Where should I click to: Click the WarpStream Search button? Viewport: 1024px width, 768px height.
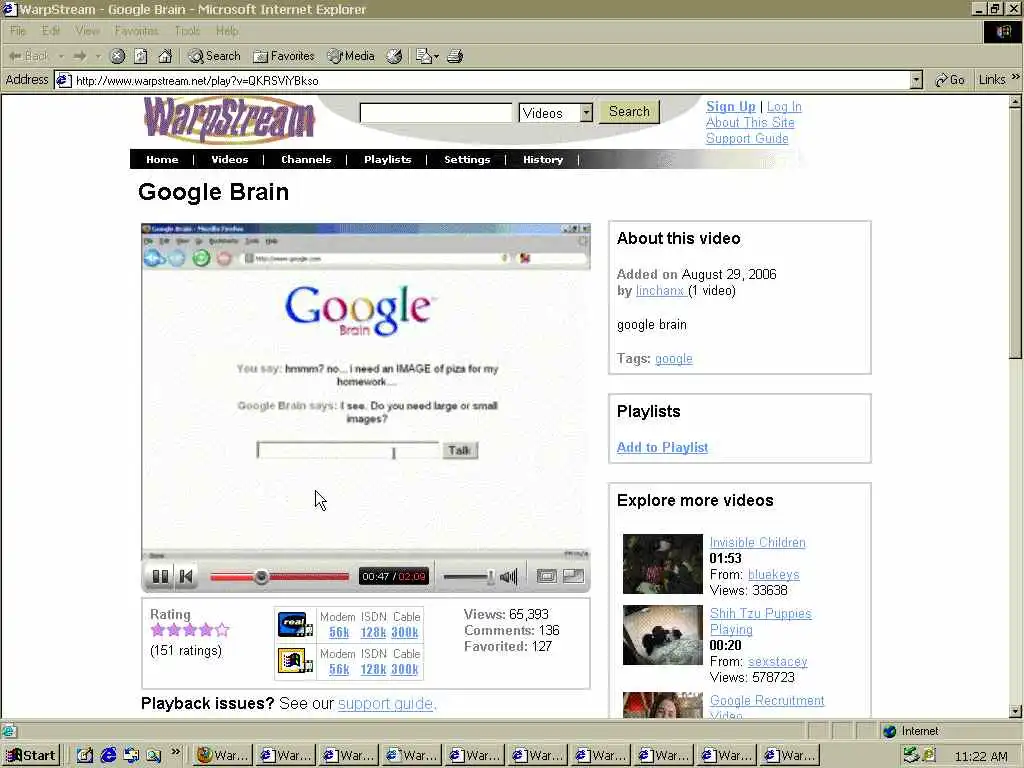630,112
